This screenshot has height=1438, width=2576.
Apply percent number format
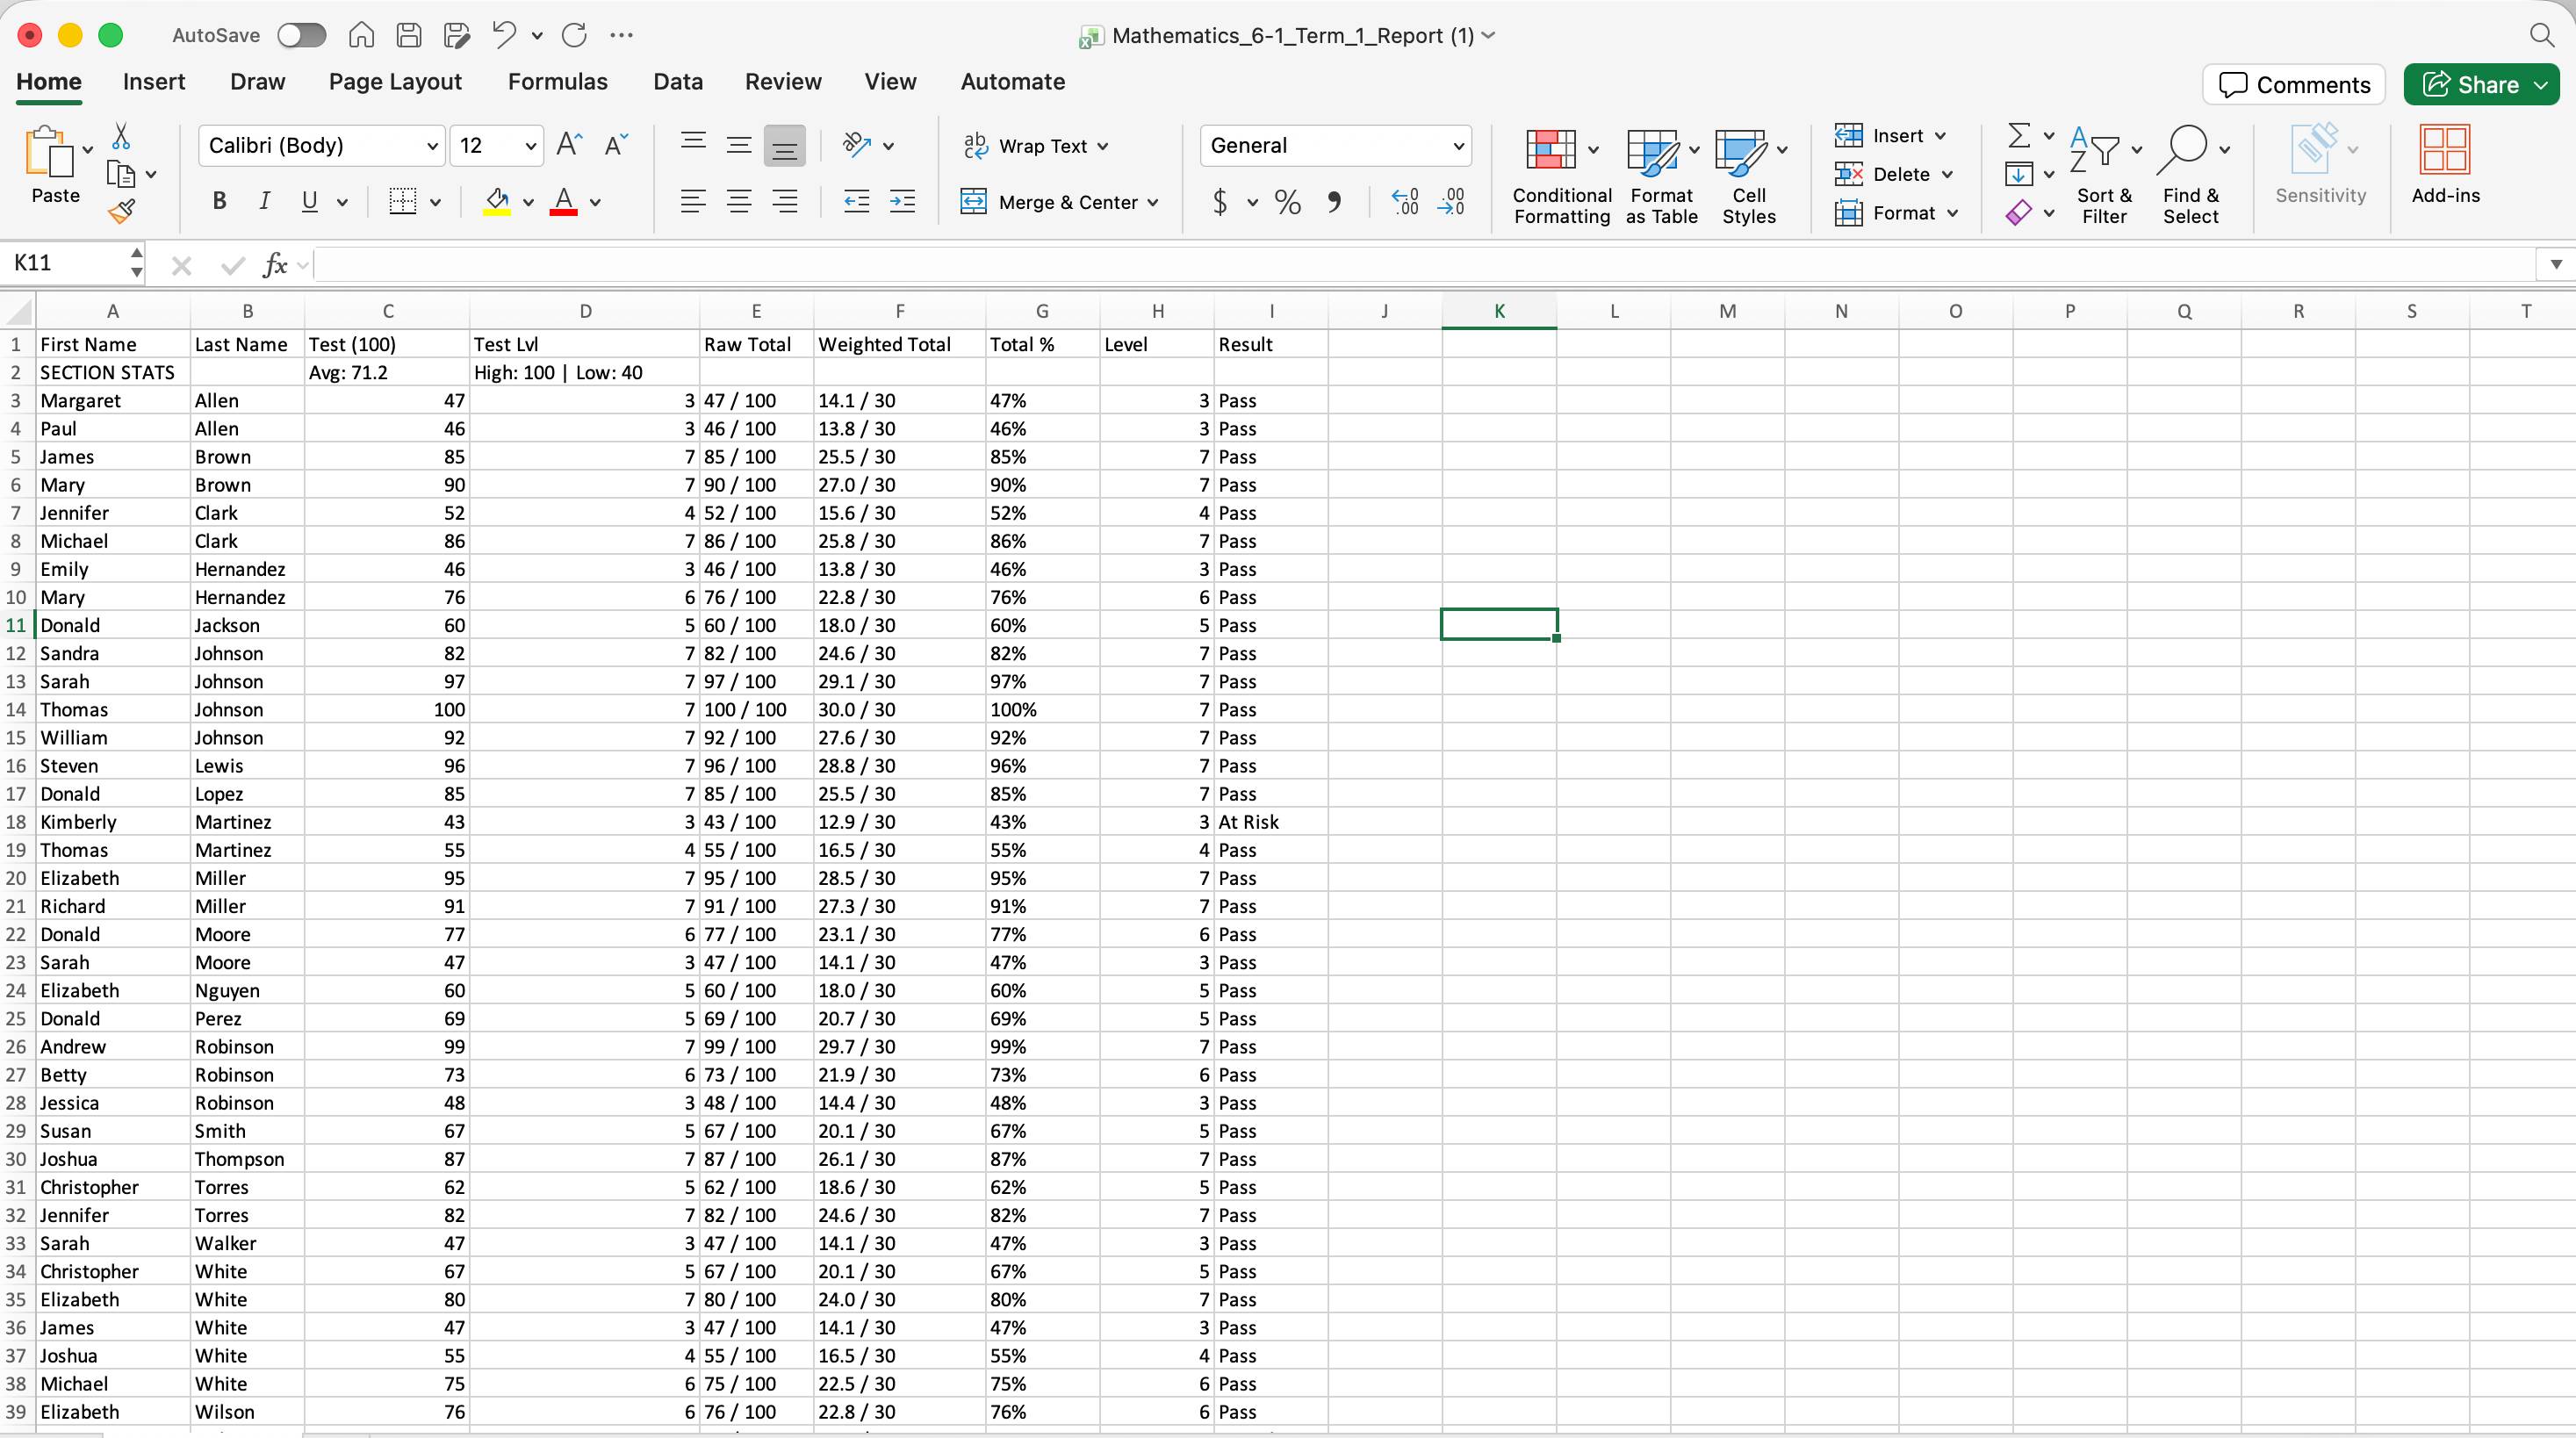coord(1287,202)
